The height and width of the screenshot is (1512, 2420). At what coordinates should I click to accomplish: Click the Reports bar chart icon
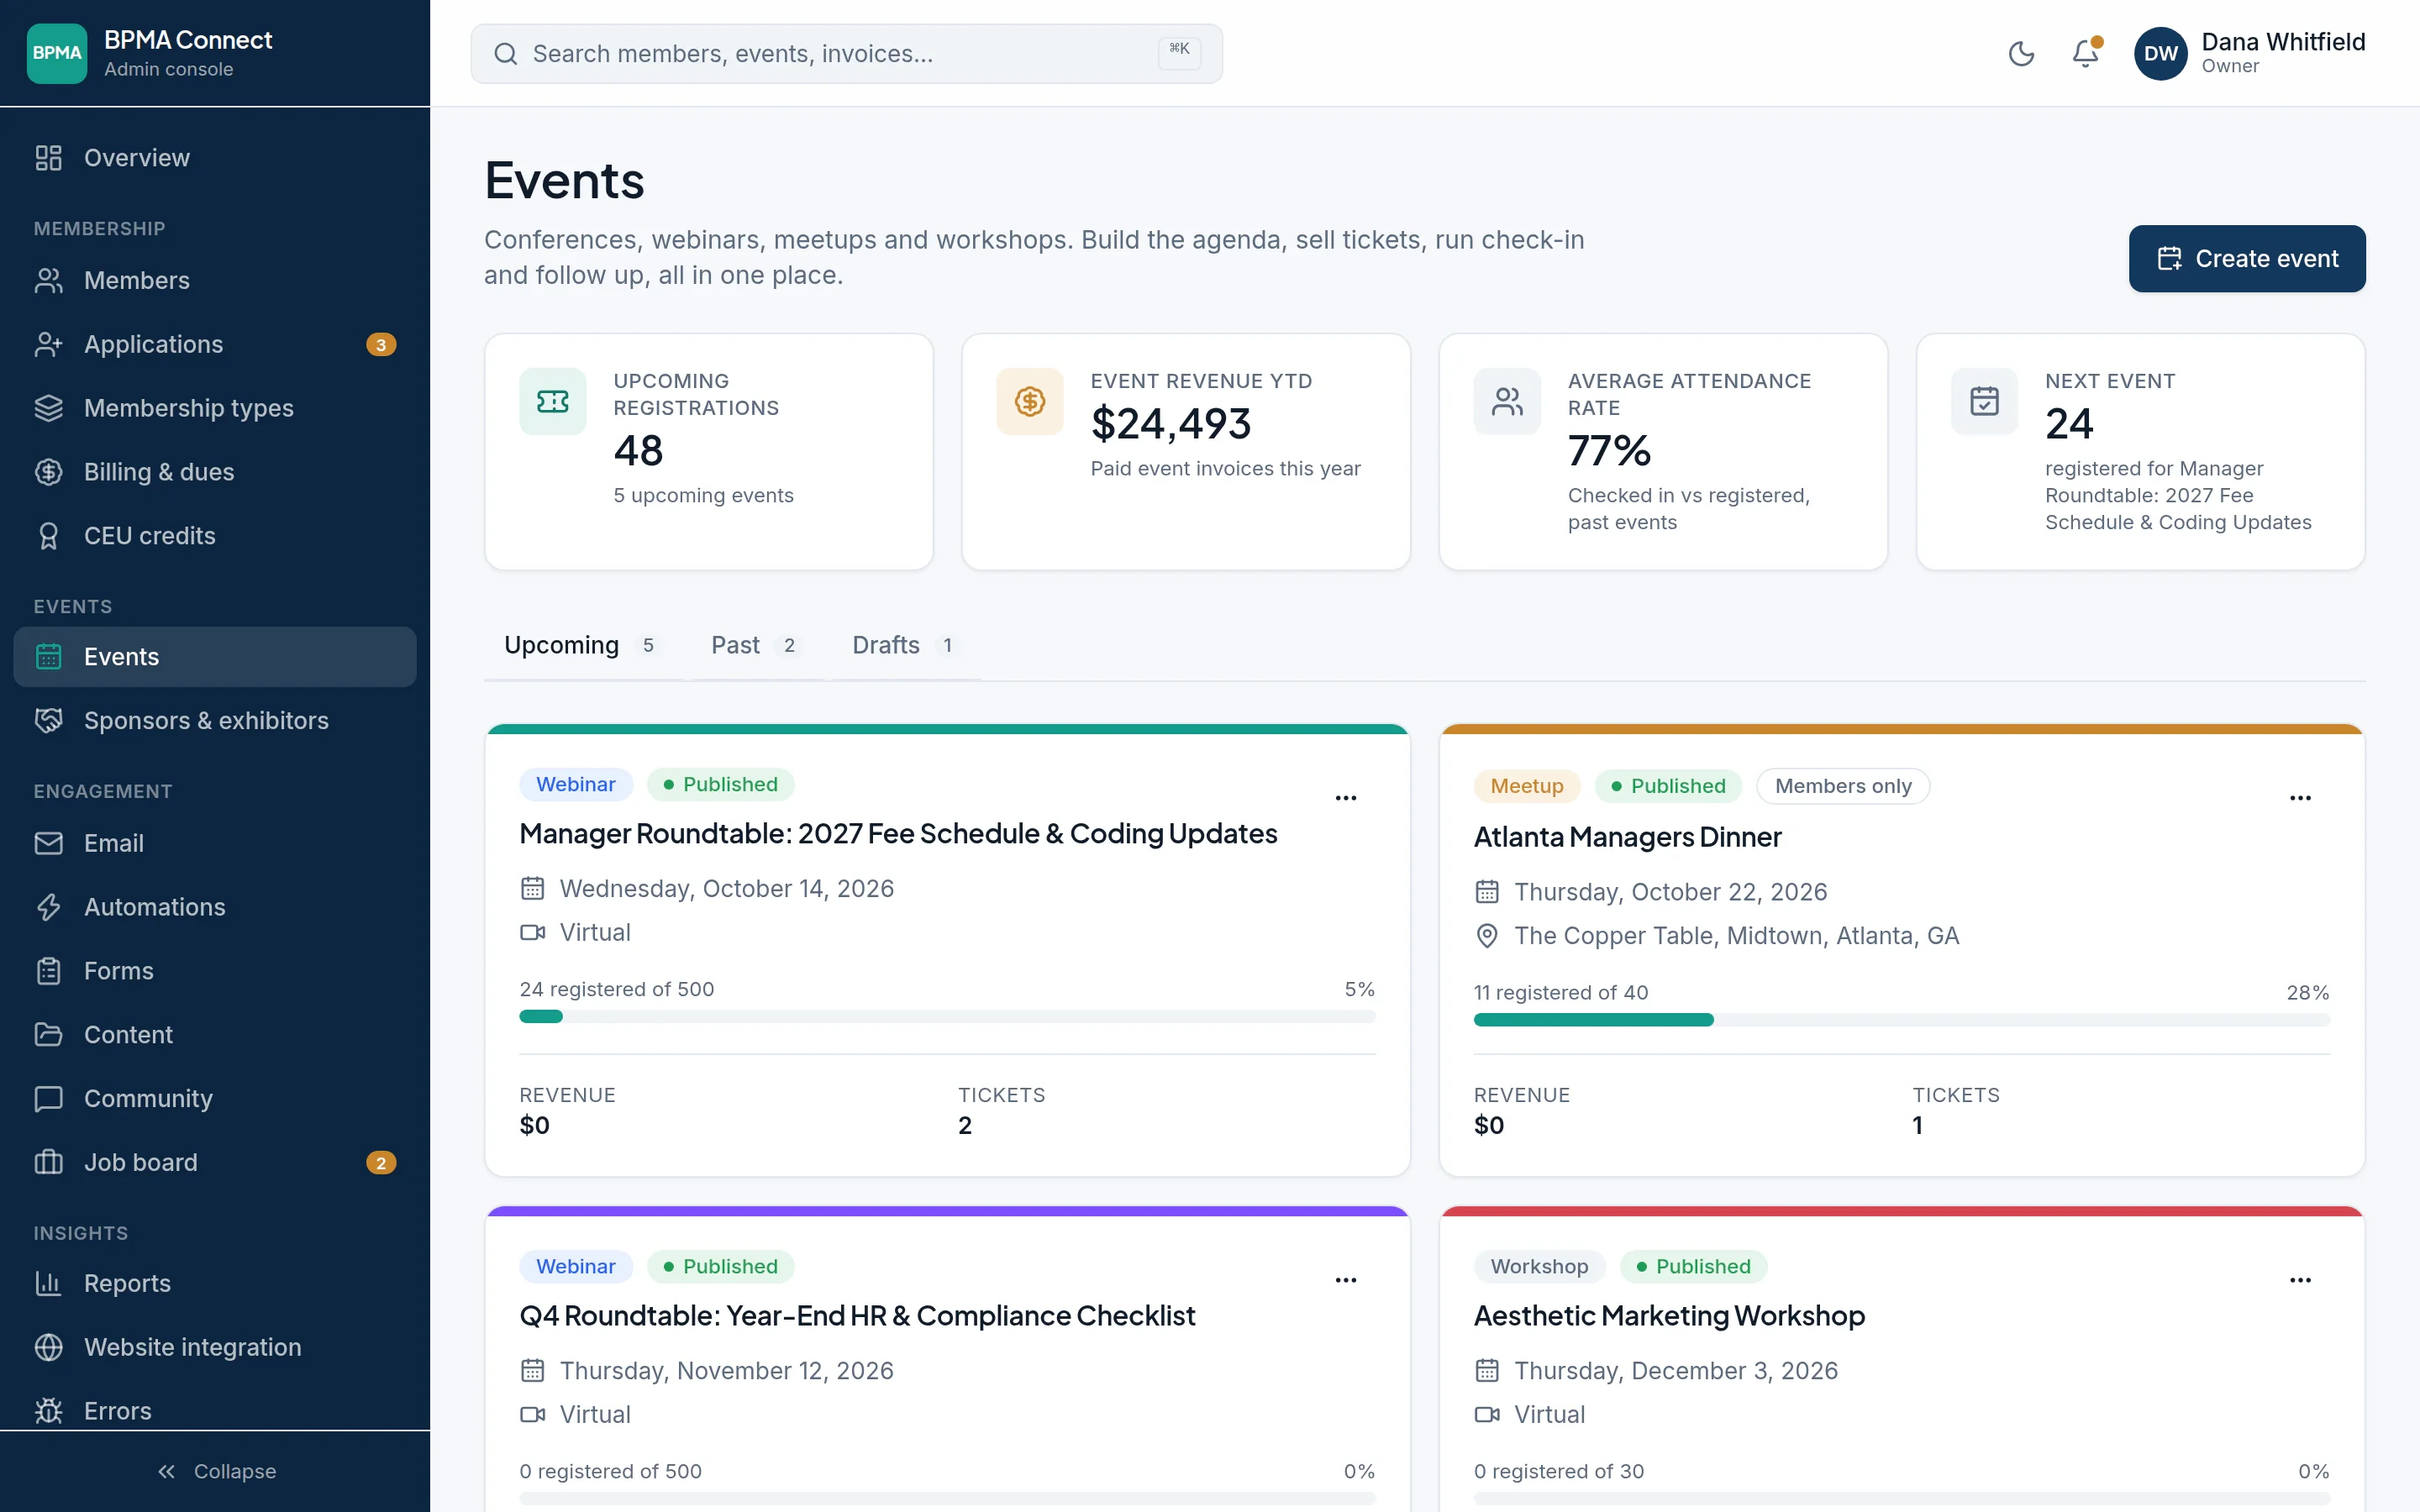[49, 1284]
